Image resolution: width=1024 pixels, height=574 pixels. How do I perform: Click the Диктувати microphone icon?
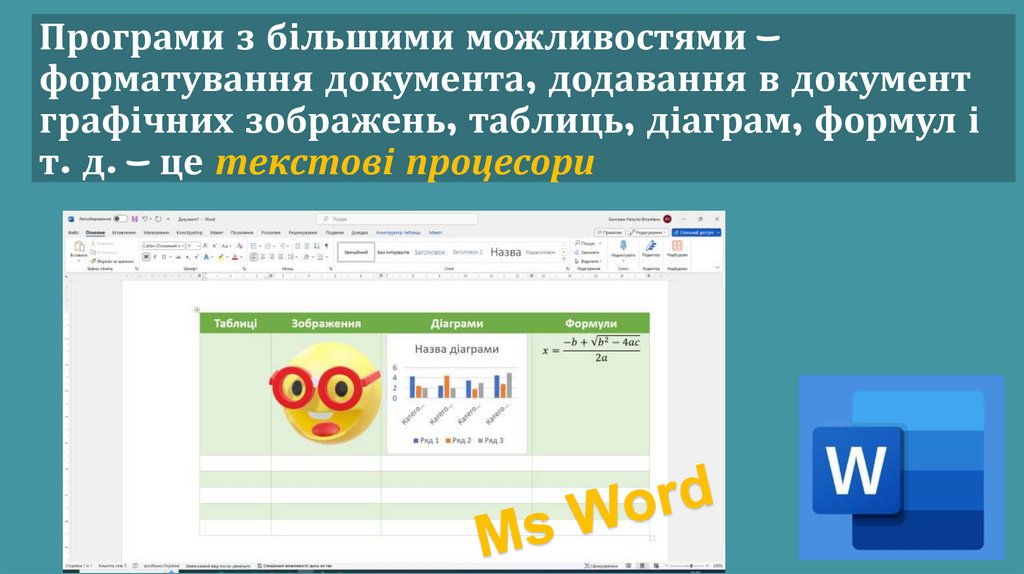[623, 246]
